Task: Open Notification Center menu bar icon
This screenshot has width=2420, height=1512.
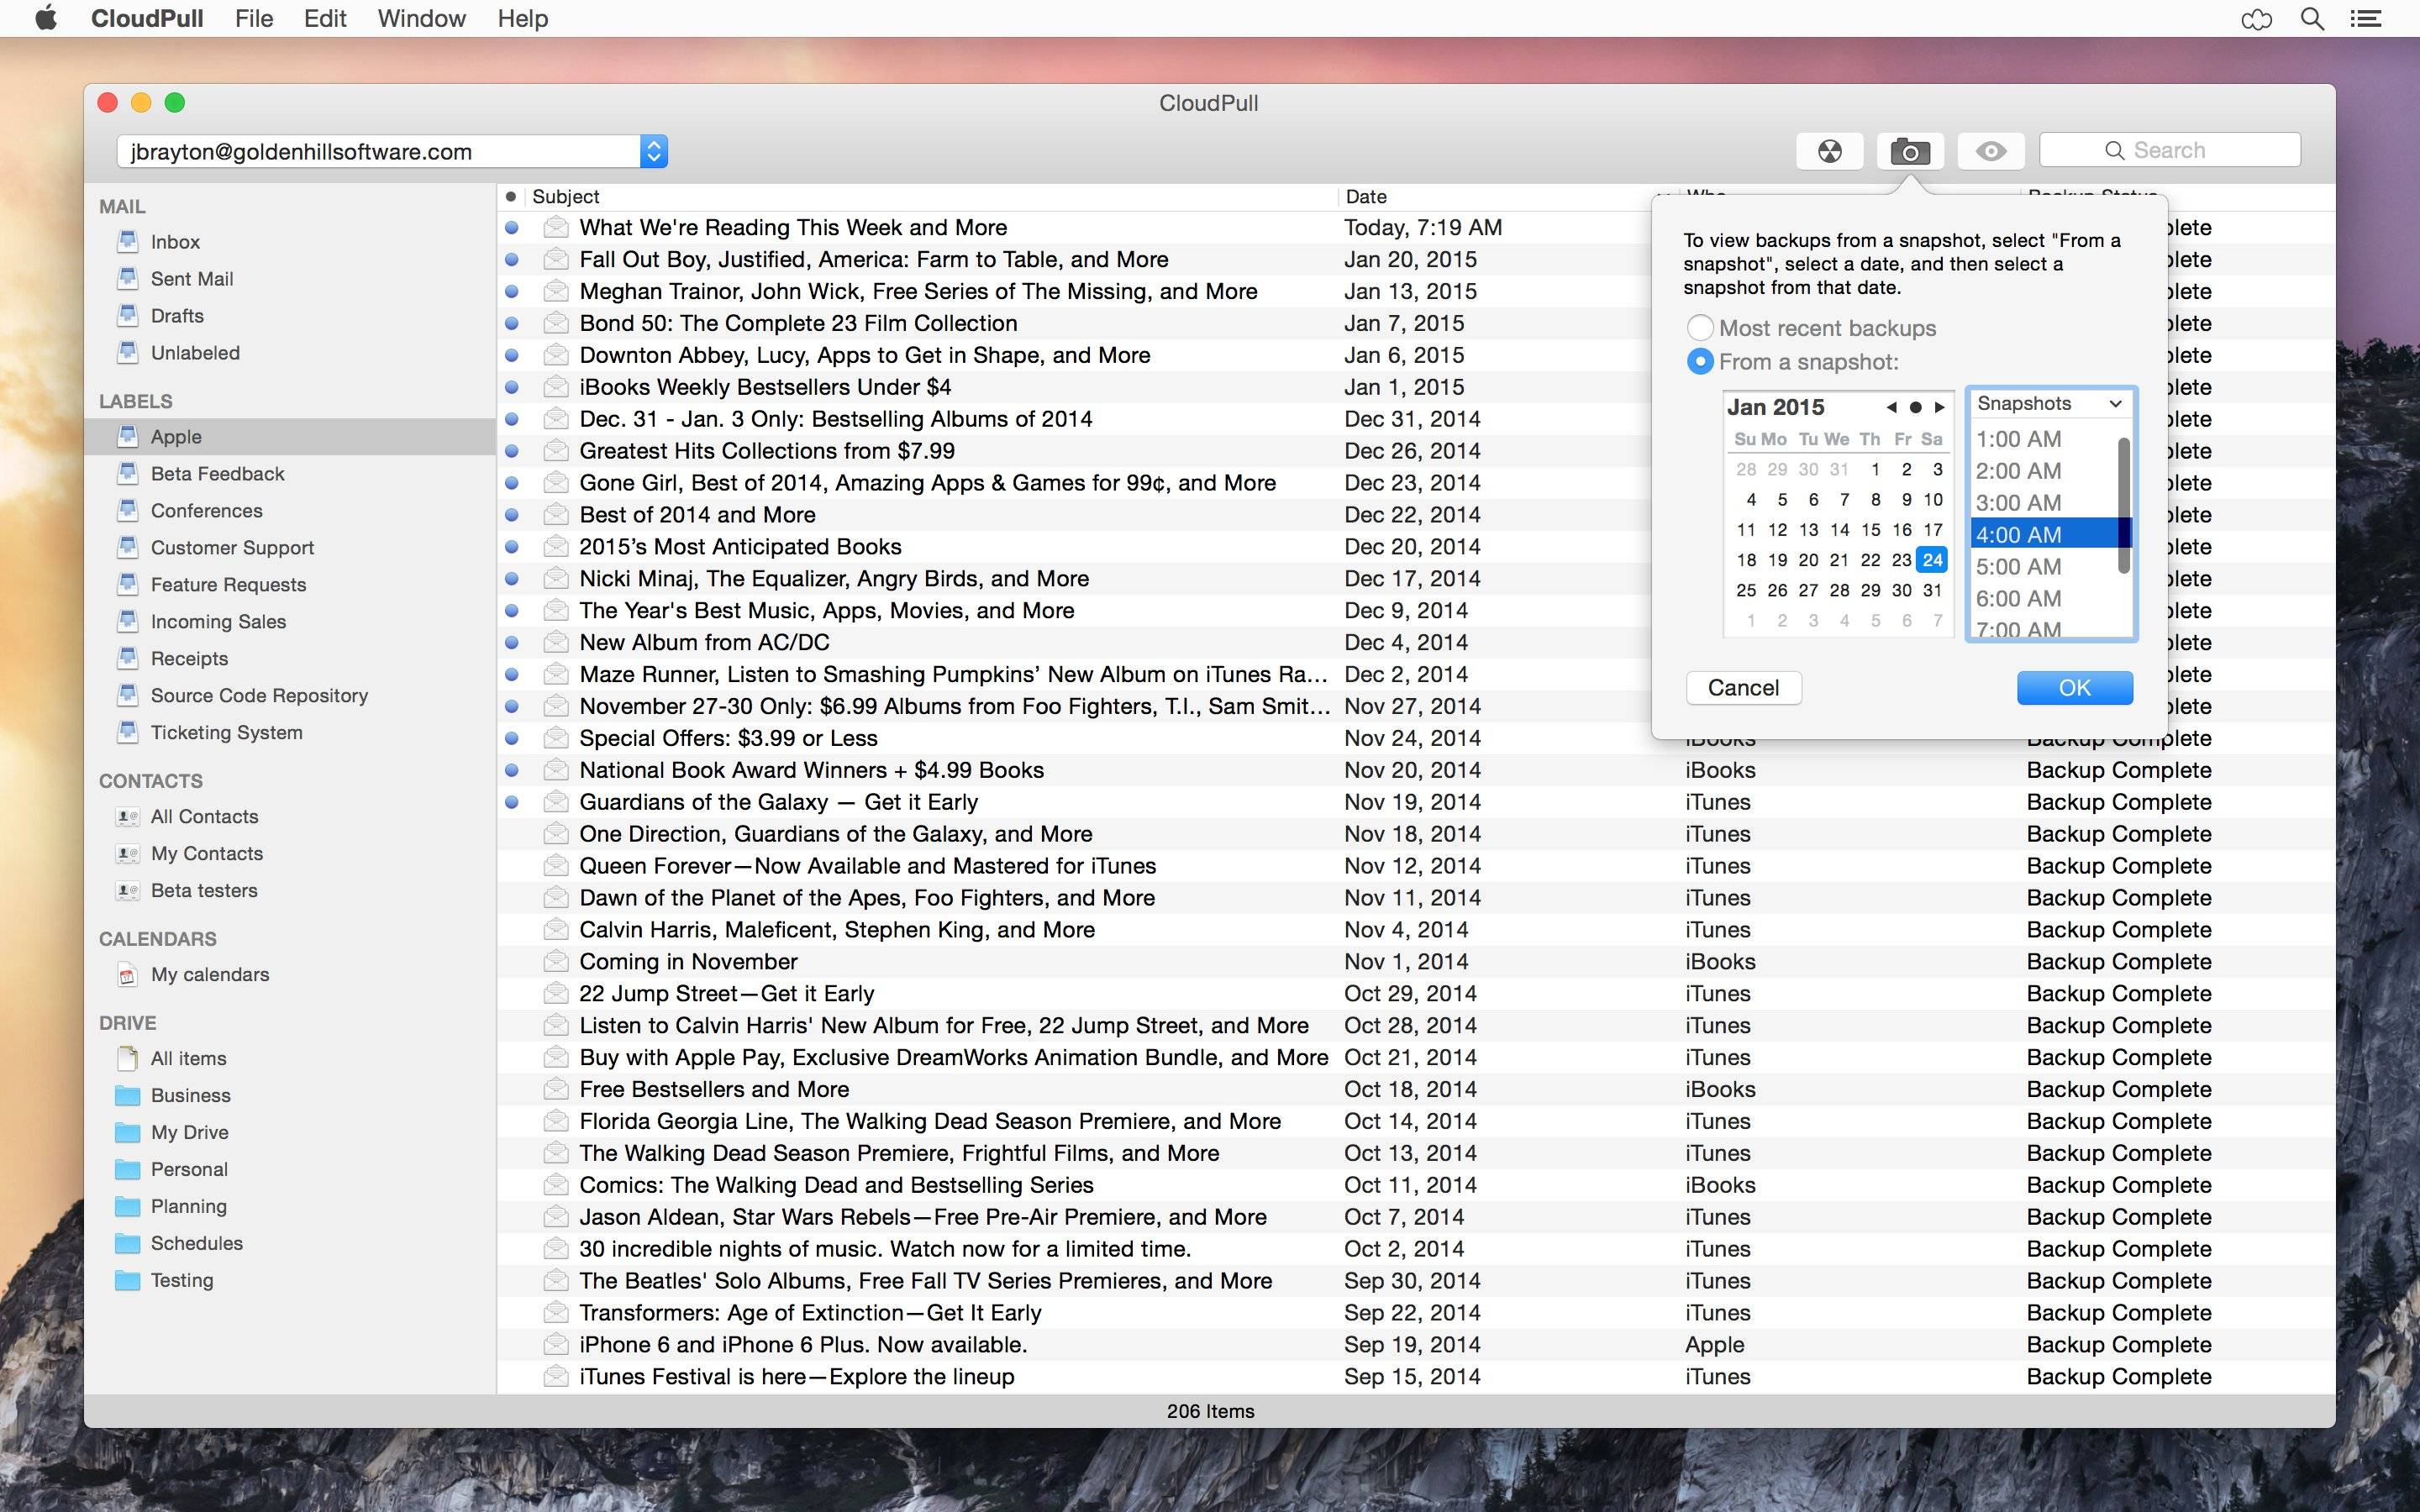Action: pyautogui.click(x=2365, y=18)
